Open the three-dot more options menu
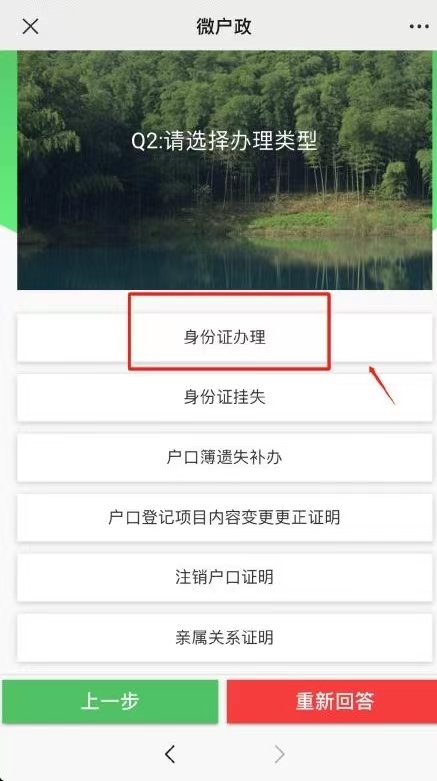 click(419, 26)
